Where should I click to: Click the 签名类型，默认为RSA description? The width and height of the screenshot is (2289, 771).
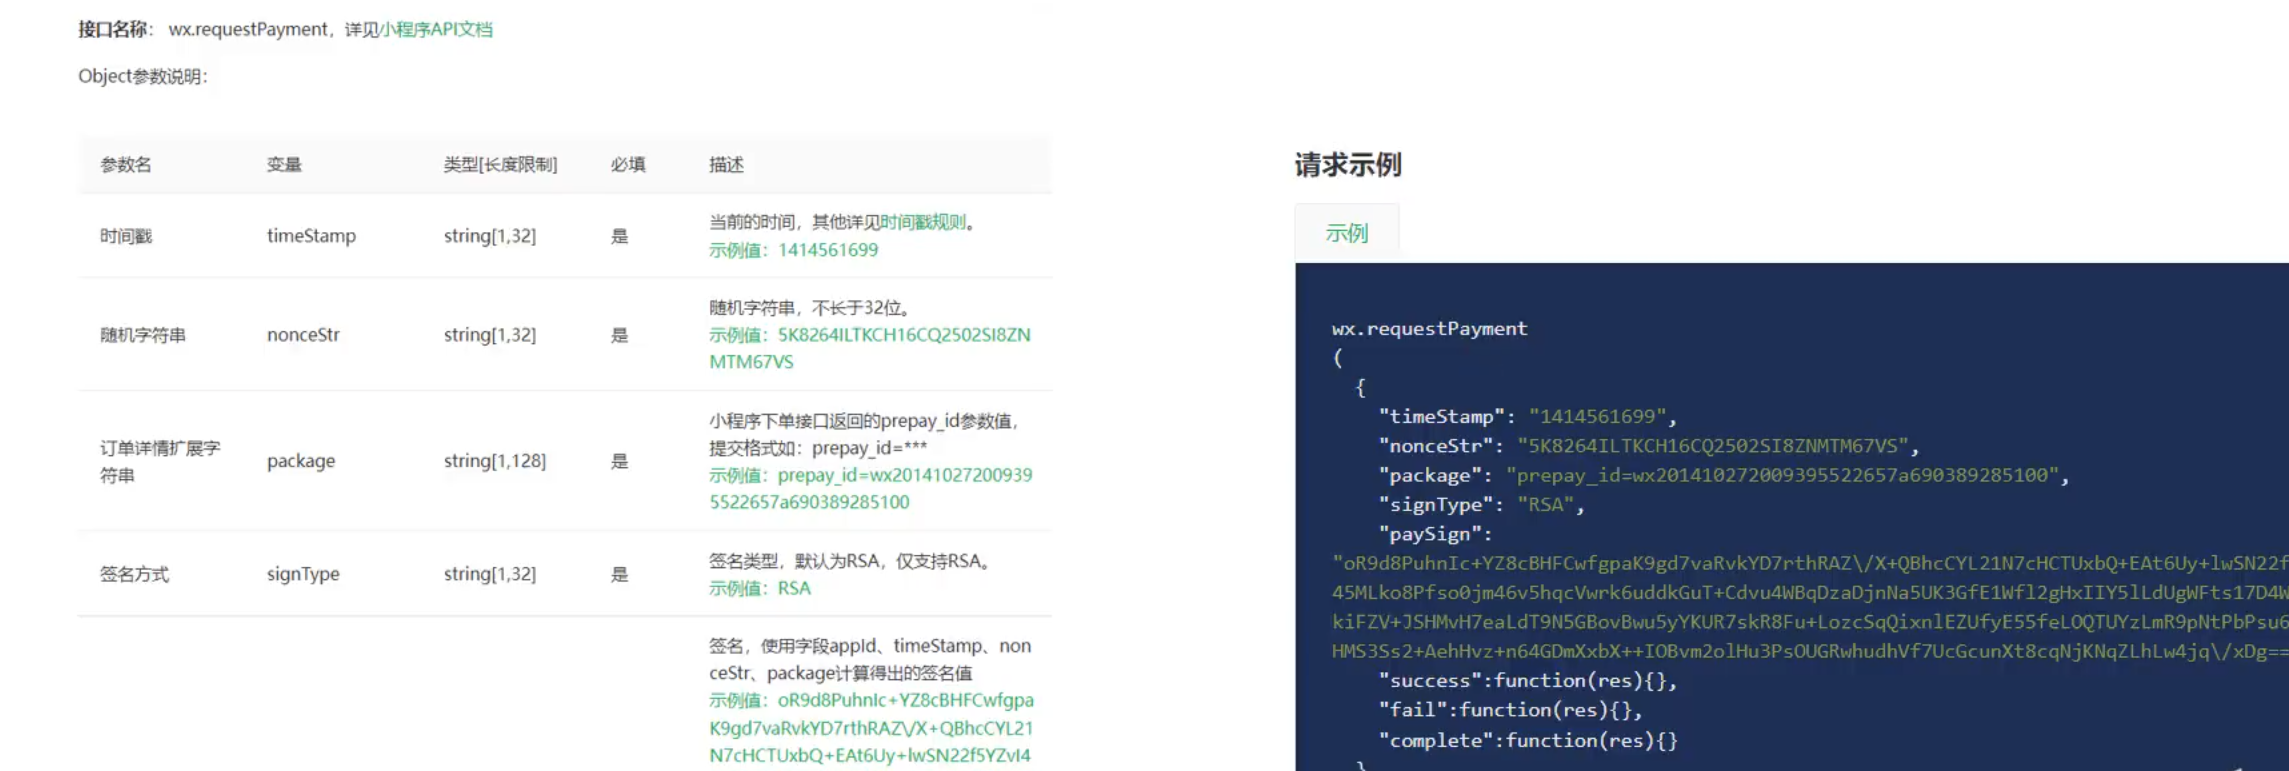[849, 561]
